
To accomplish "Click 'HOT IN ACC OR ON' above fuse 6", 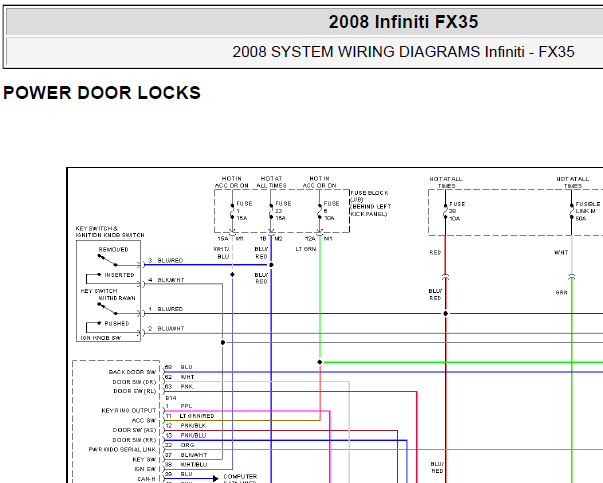I will pos(319,182).
